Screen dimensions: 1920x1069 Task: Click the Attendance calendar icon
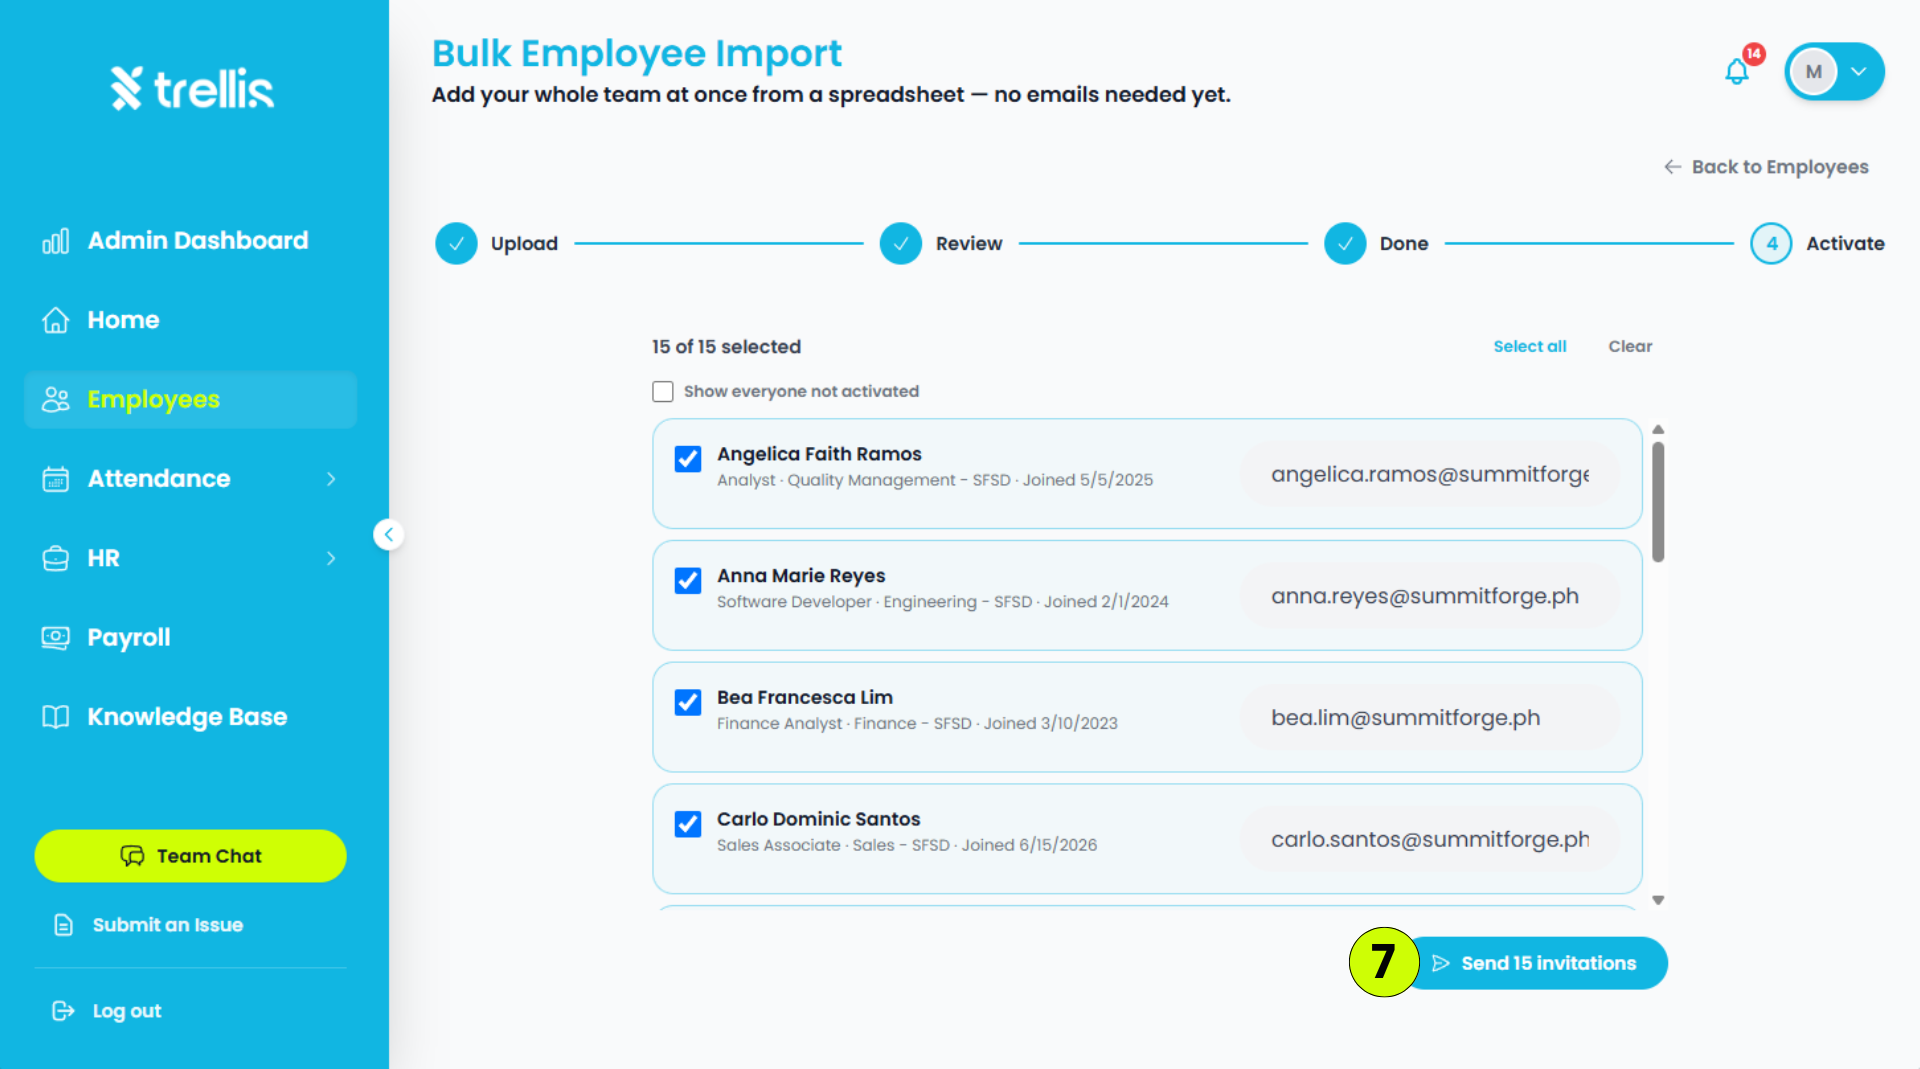[x=56, y=479]
